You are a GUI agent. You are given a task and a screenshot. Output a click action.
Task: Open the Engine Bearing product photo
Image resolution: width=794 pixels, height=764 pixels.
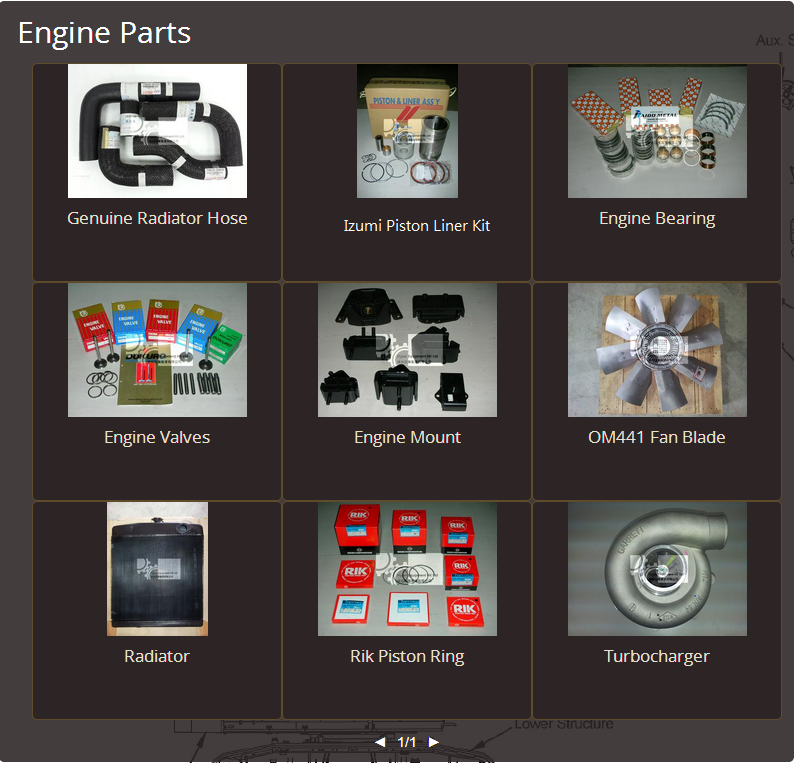click(x=657, y=131)
